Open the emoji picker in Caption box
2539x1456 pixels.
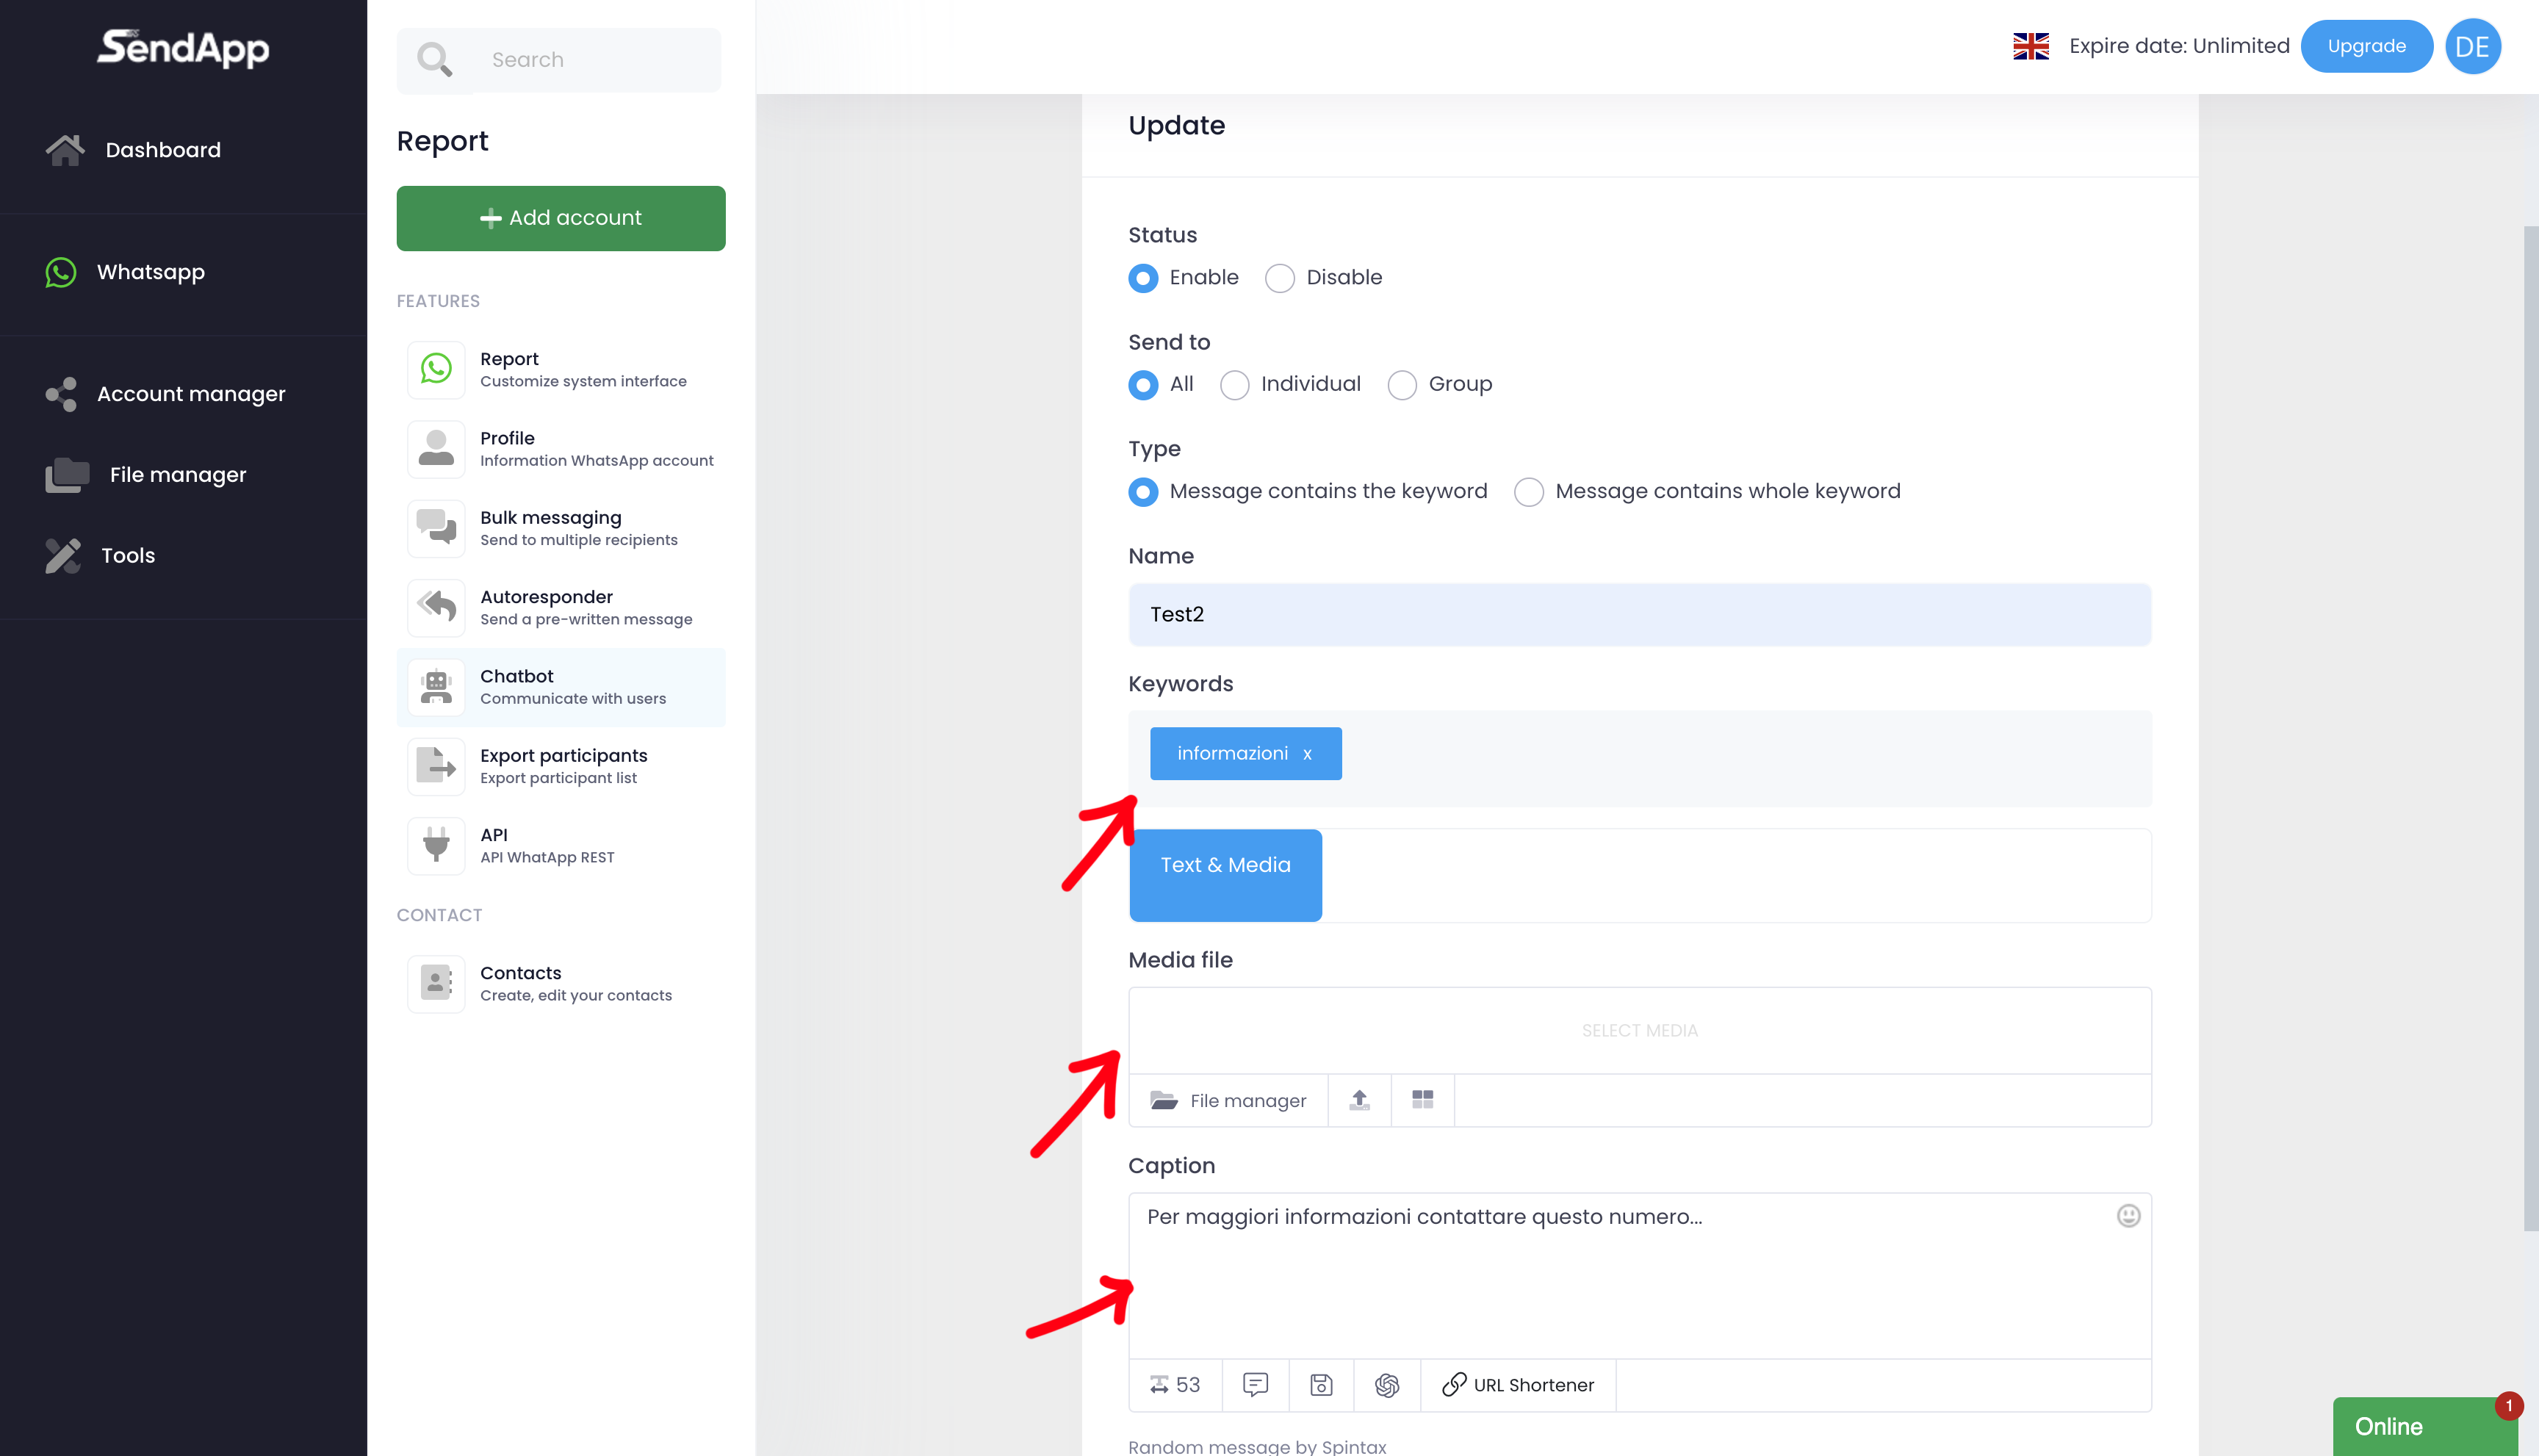click(2128, 1216)
